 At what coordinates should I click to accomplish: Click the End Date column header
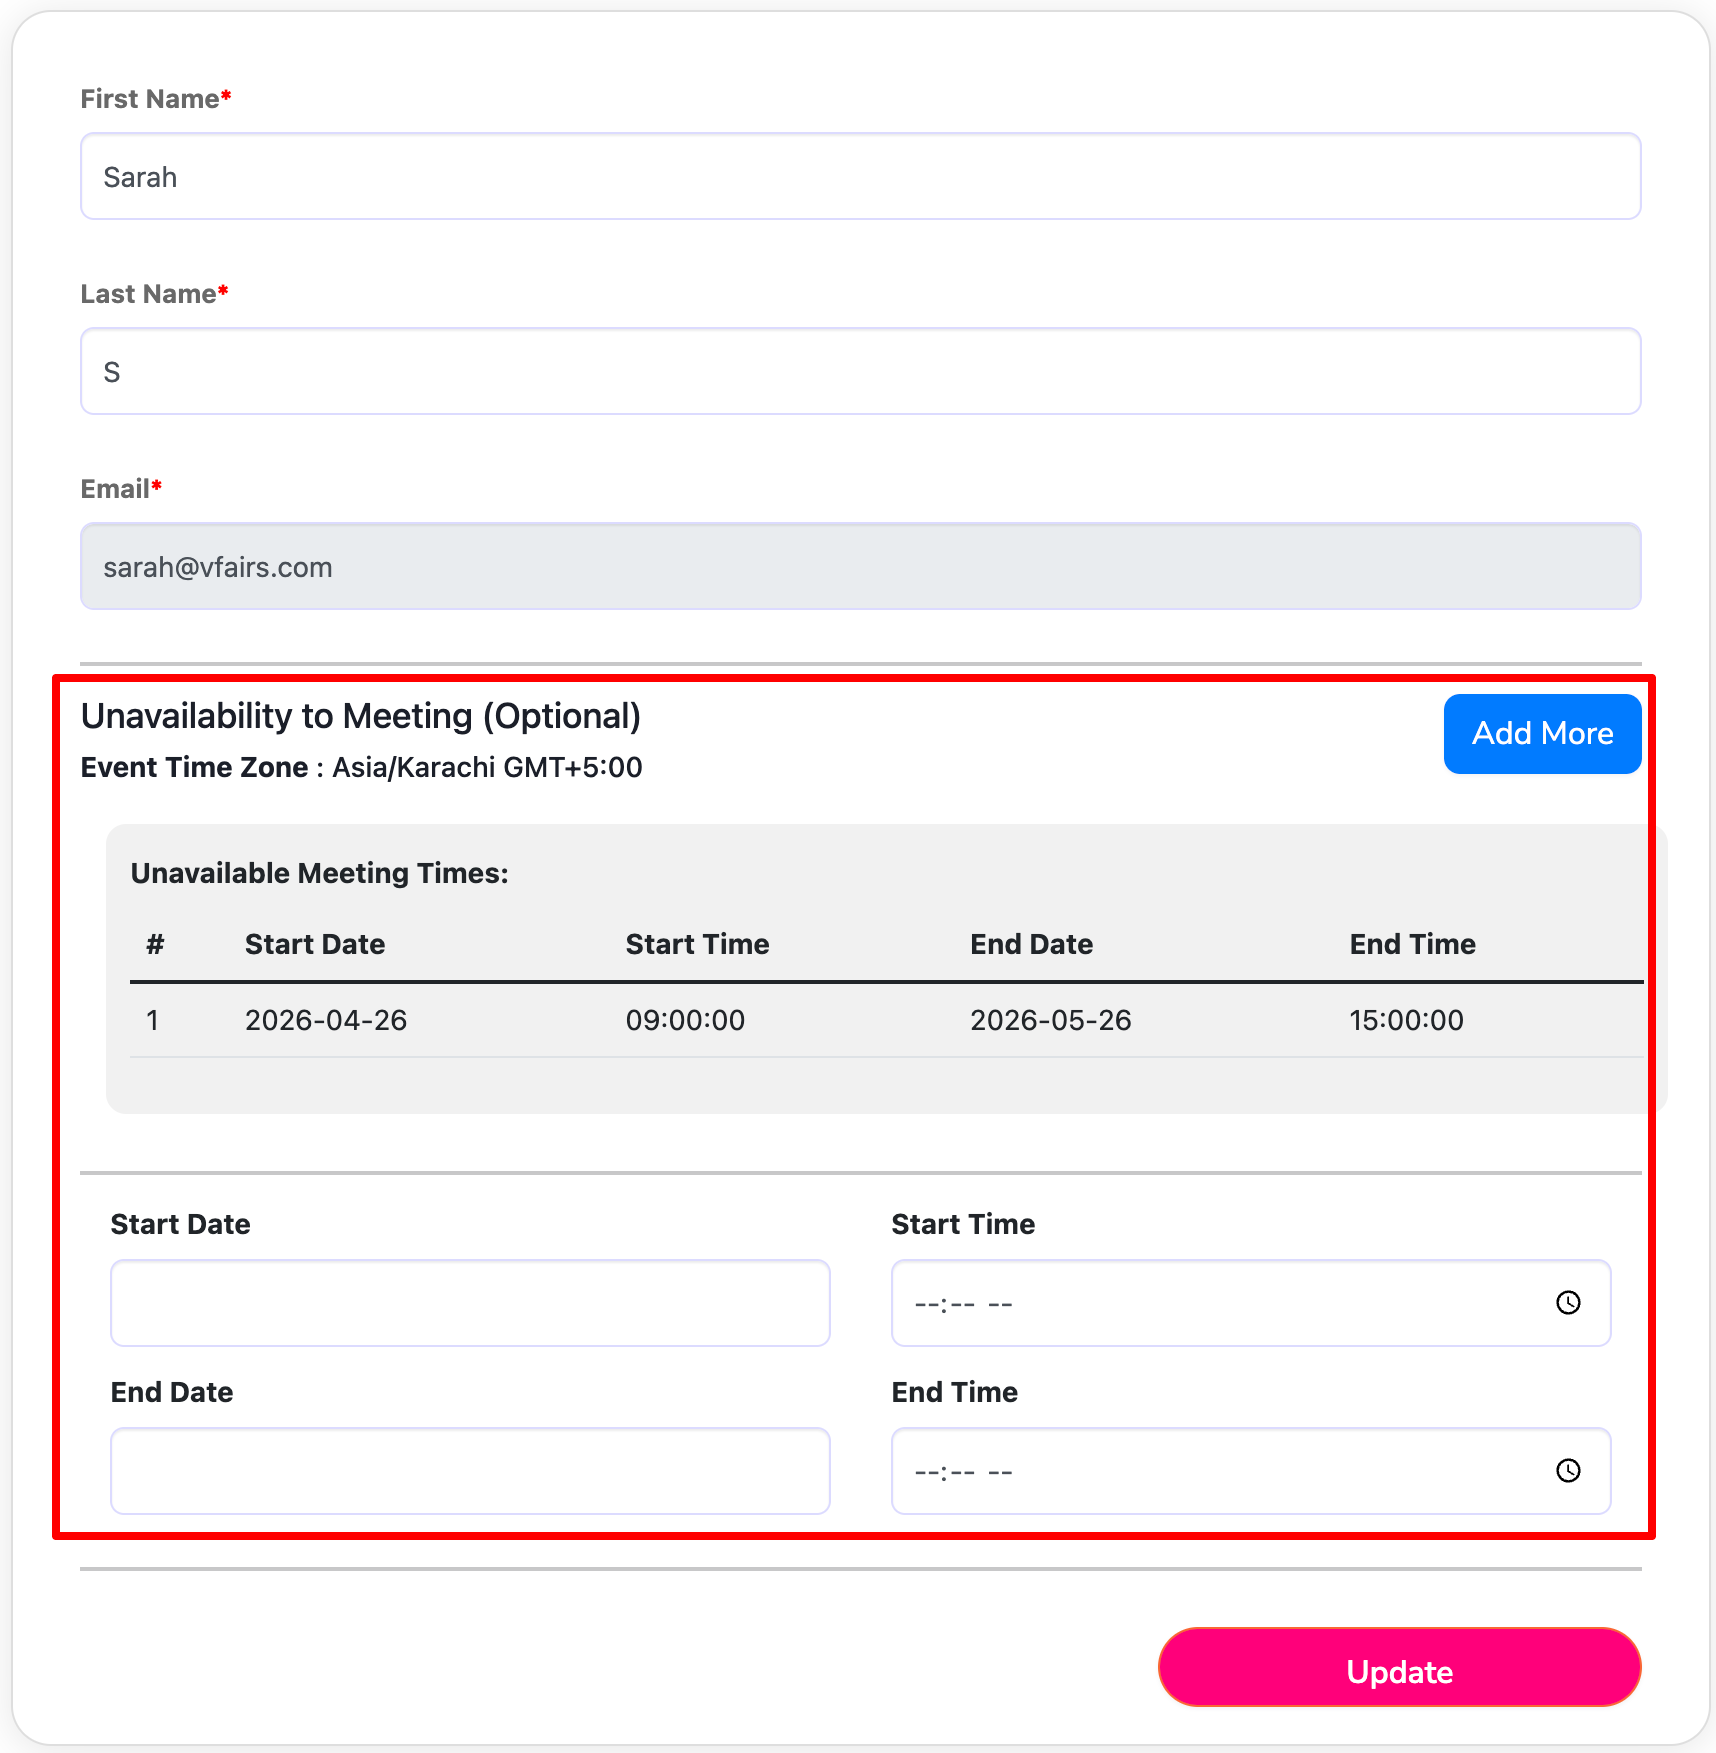[1031, 944]
